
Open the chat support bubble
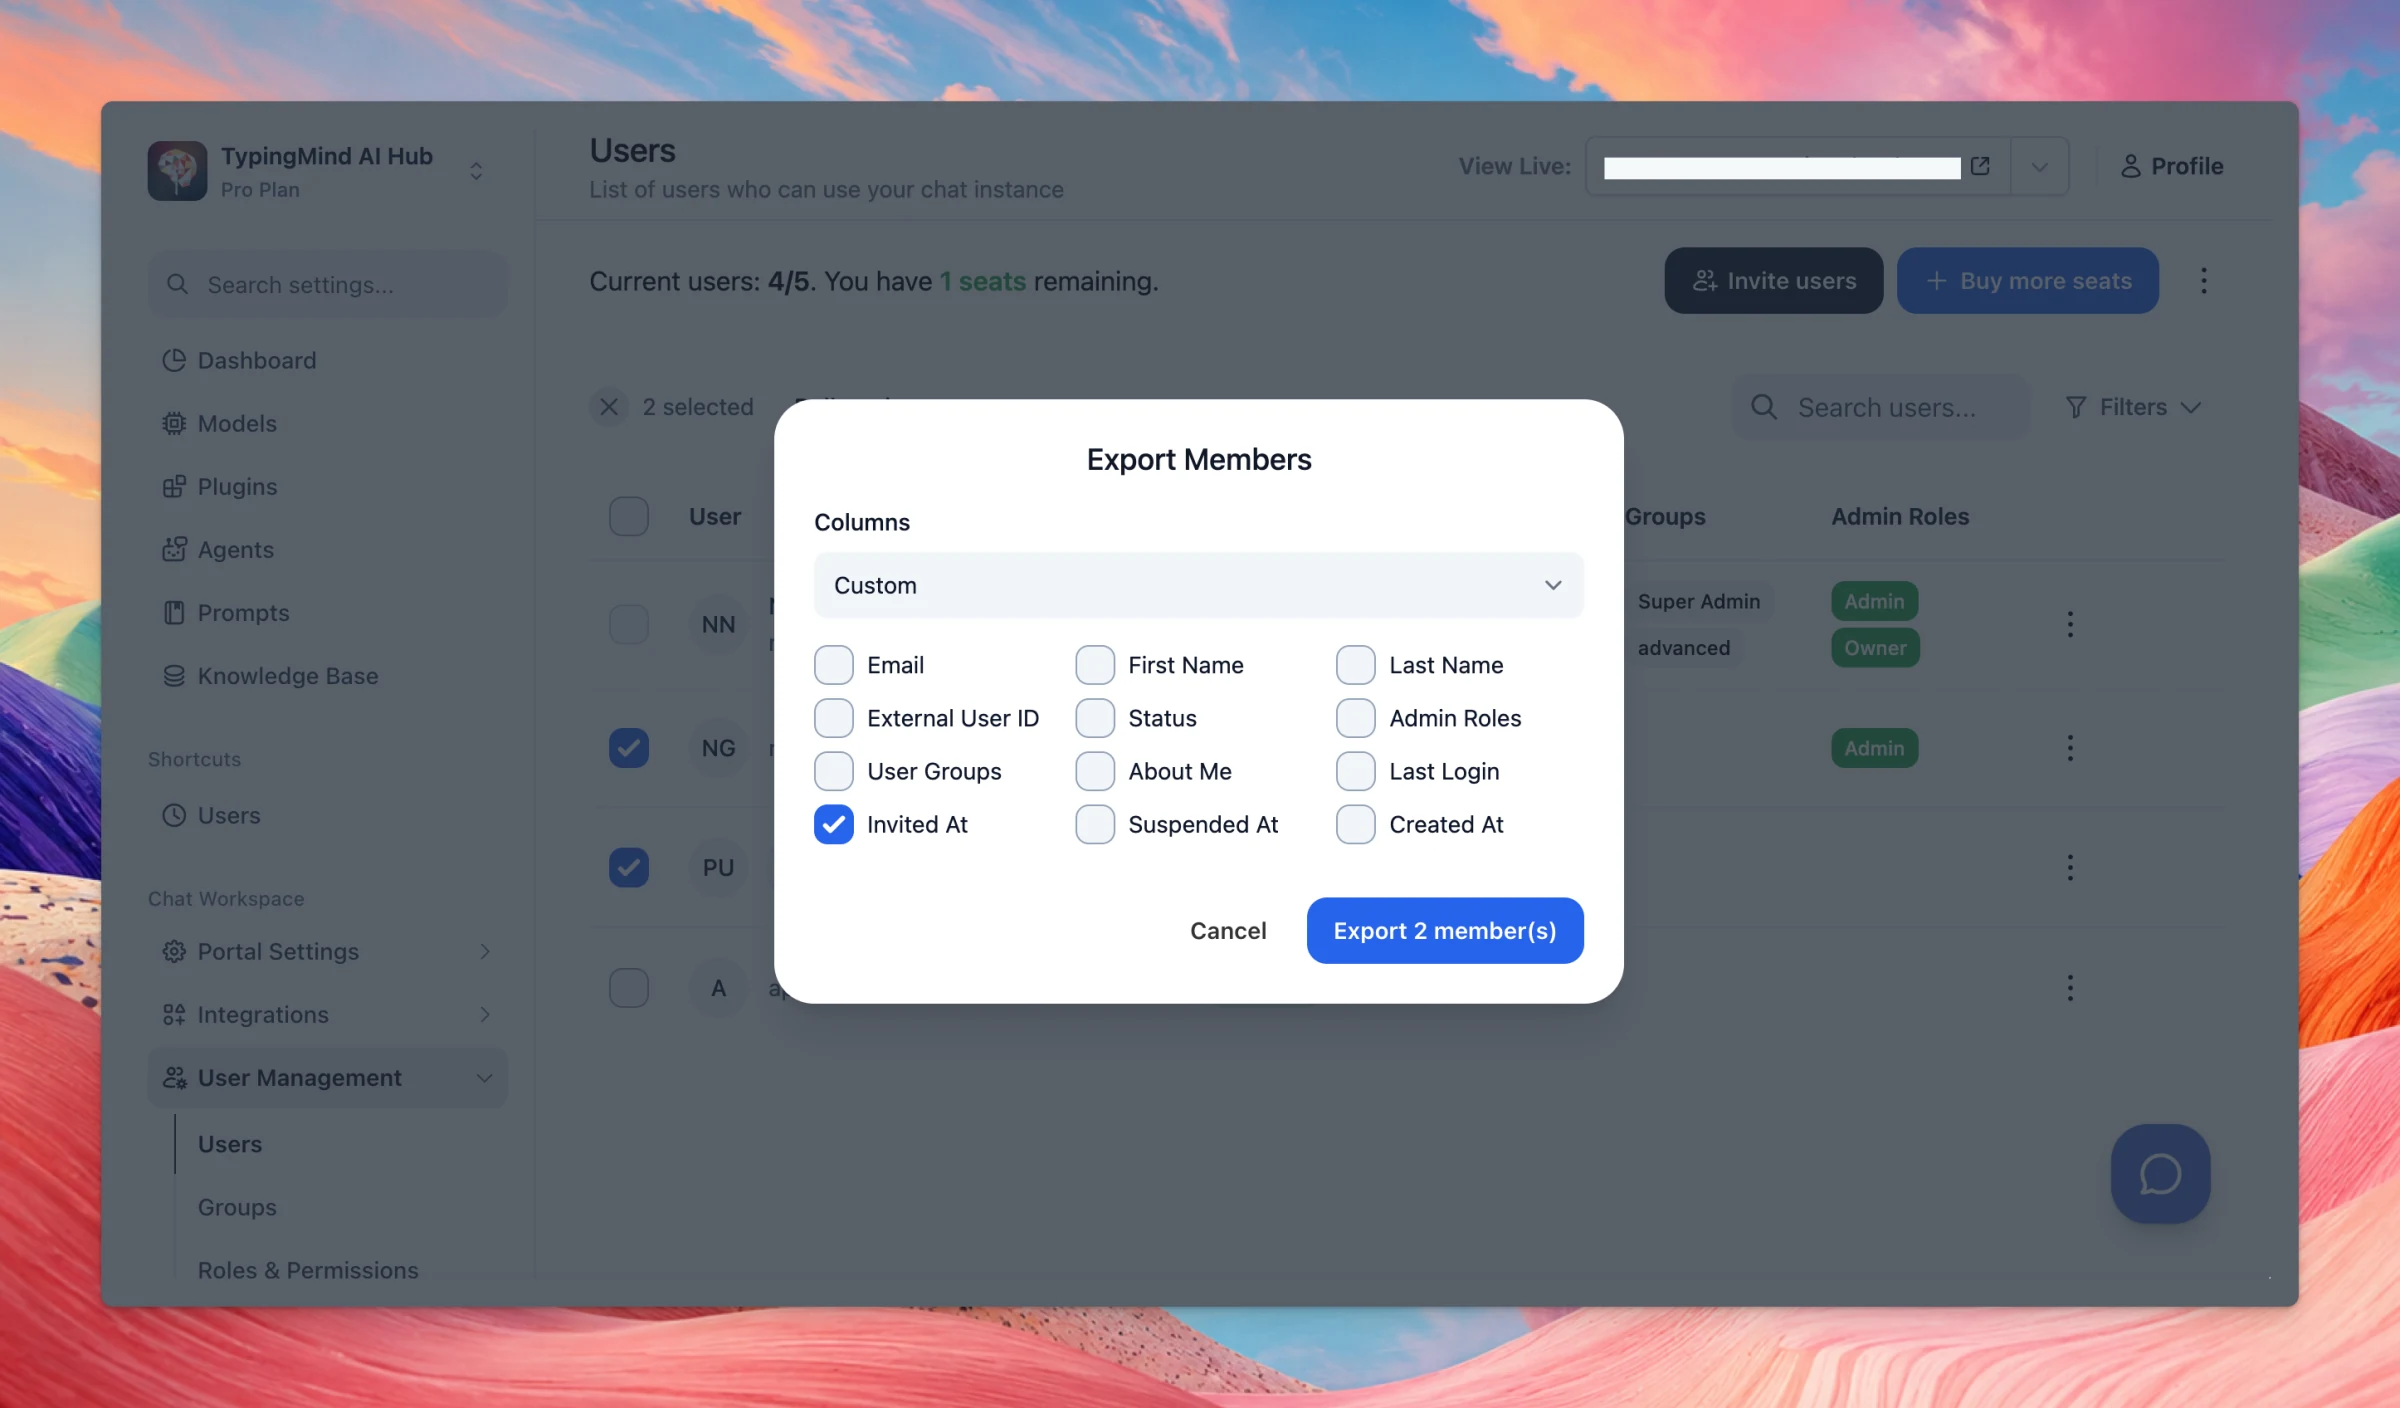(2160, 1174)
